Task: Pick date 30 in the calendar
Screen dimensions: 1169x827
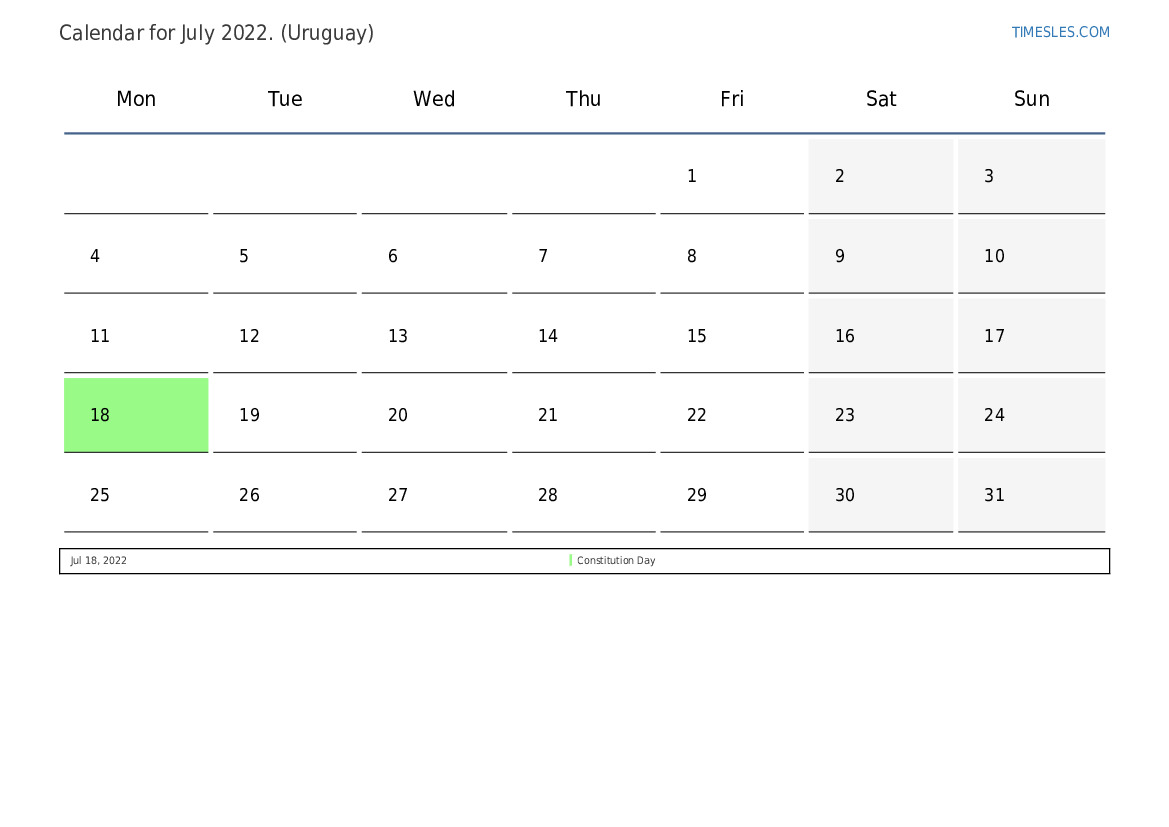Action: (880, 495)
